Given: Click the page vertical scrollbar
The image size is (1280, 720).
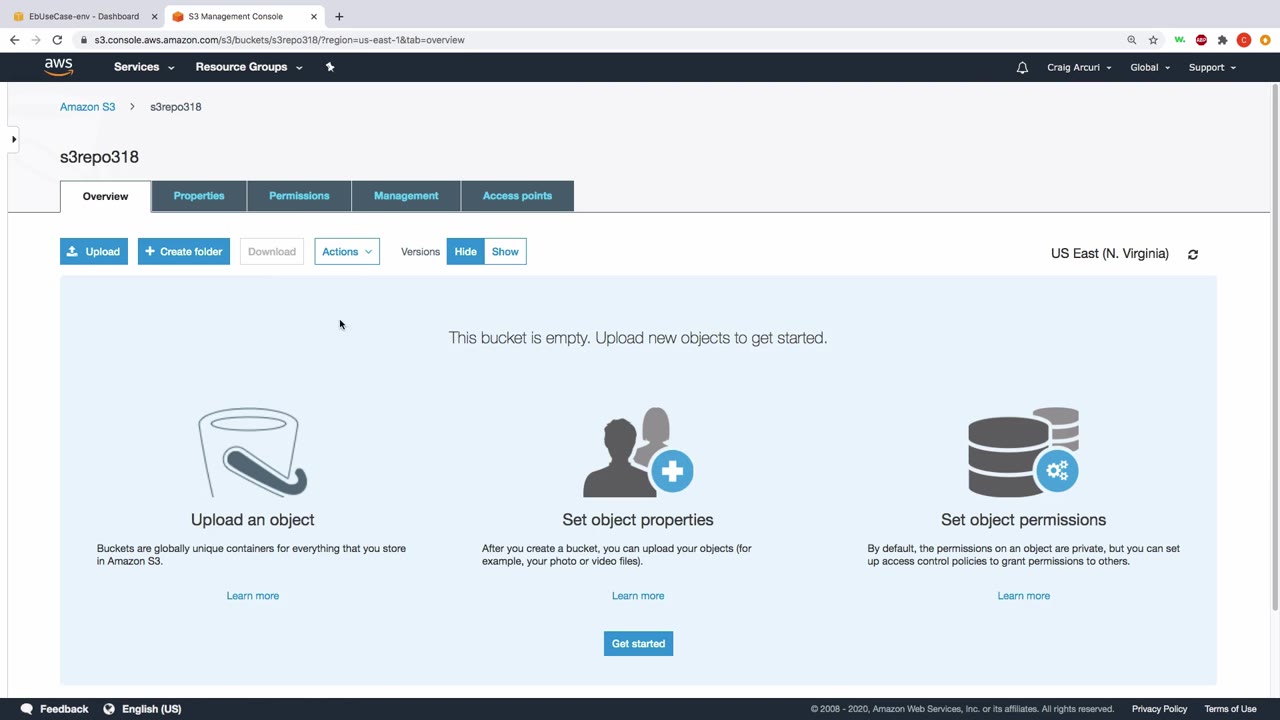Looking at the screenshot, I should pyautogui.click(x=1275, y=347).
